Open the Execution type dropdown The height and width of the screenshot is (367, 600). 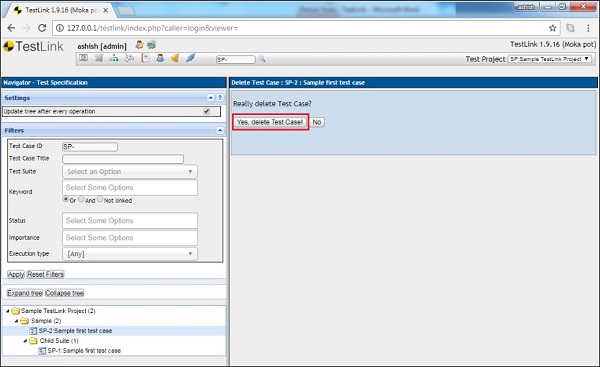tap(130, 254)
